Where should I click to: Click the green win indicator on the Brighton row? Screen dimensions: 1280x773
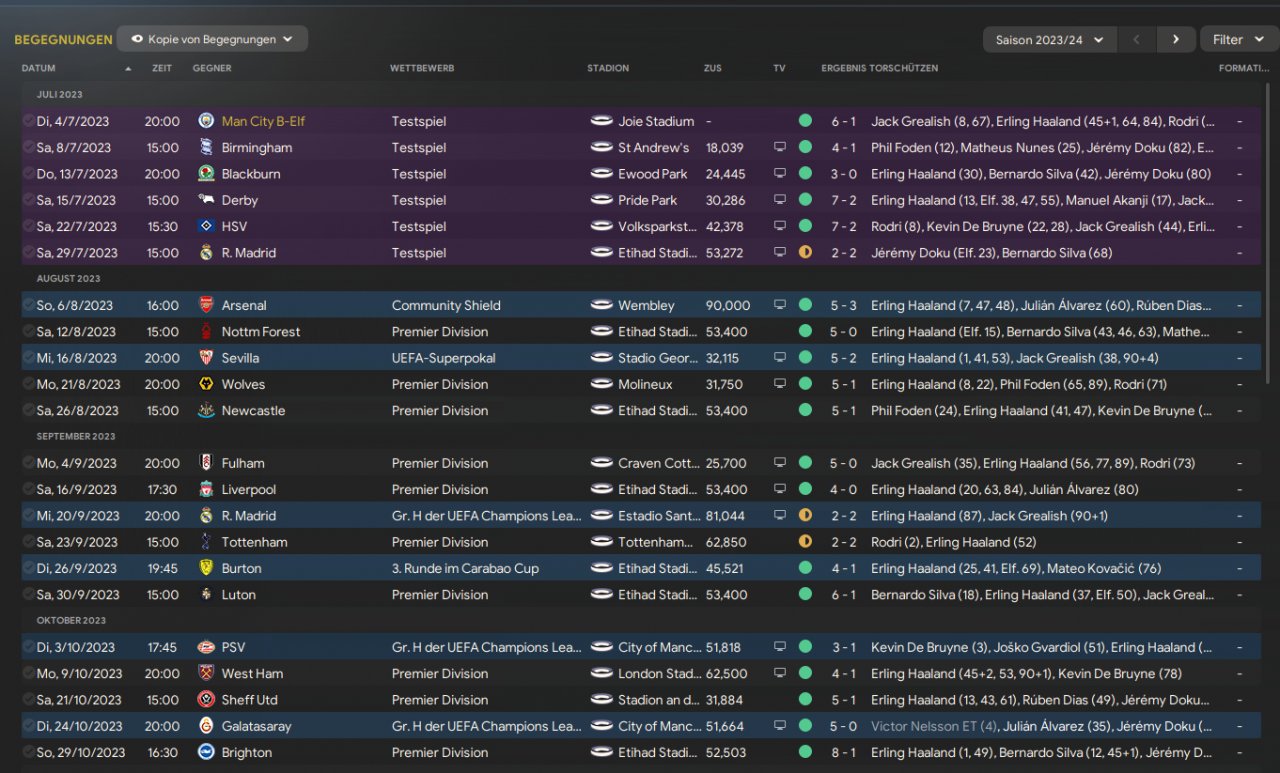805,752
